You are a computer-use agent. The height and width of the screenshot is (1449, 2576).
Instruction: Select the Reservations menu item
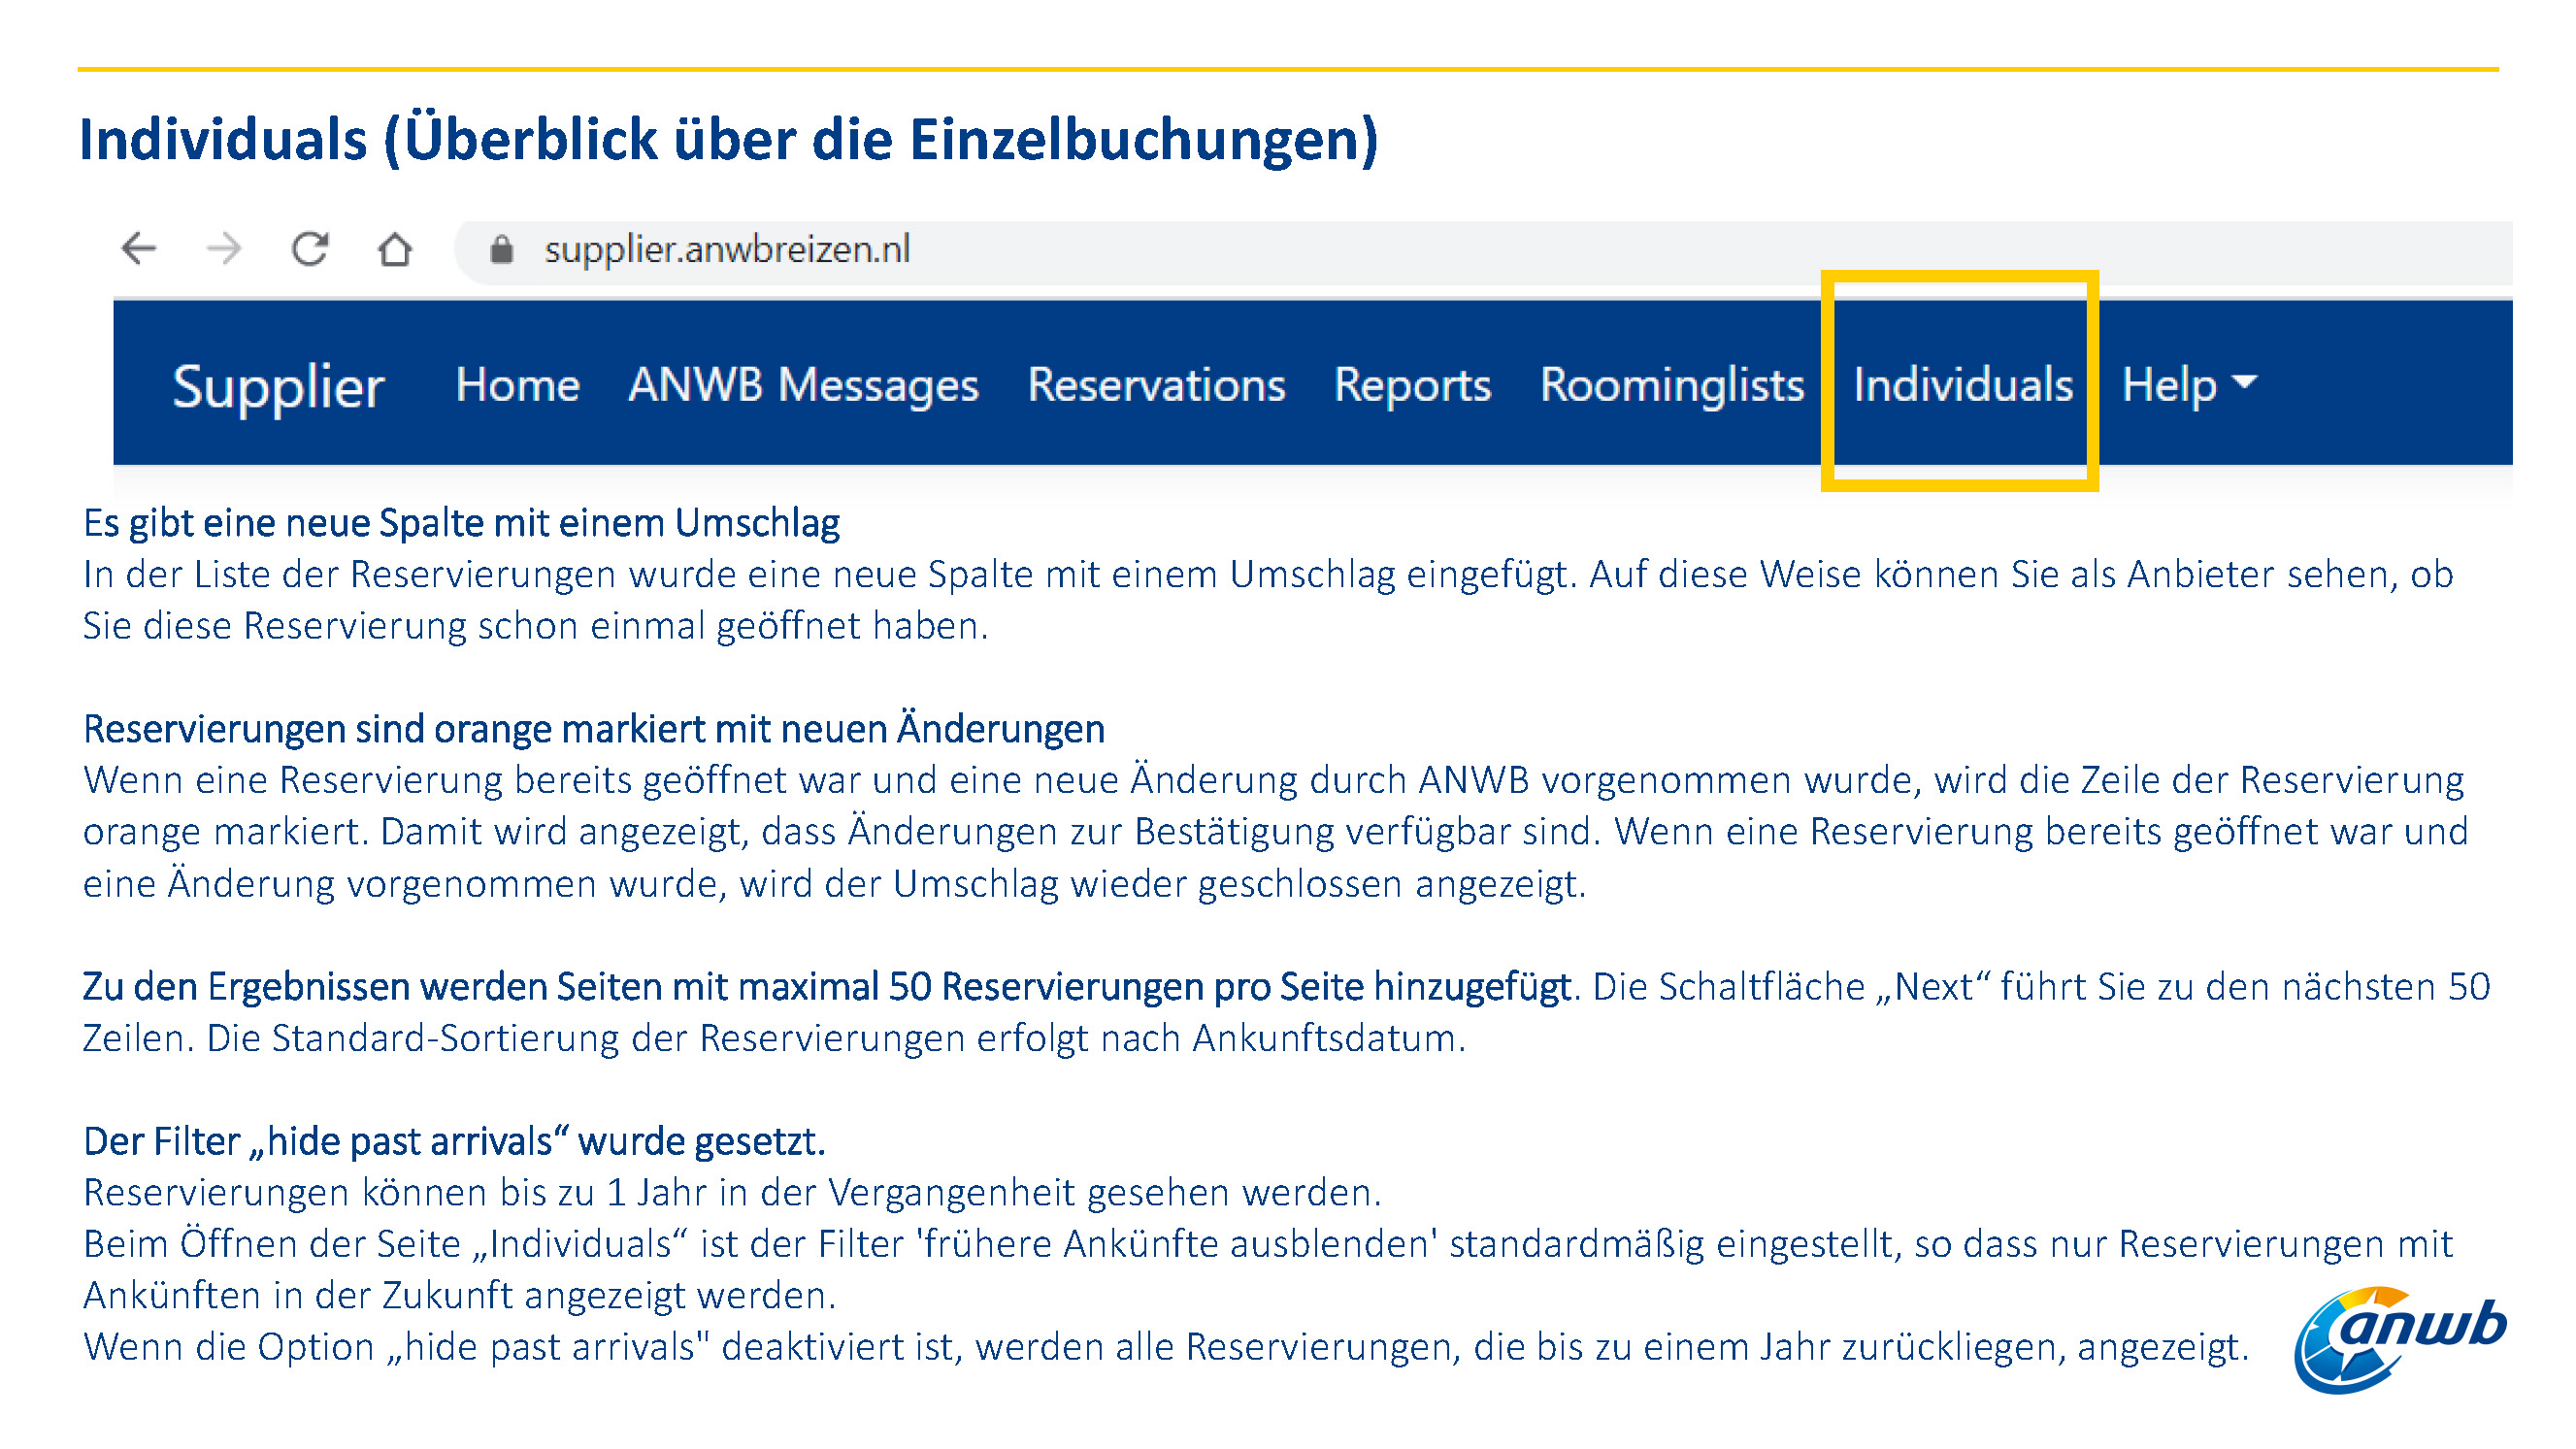click(1156, 385)
